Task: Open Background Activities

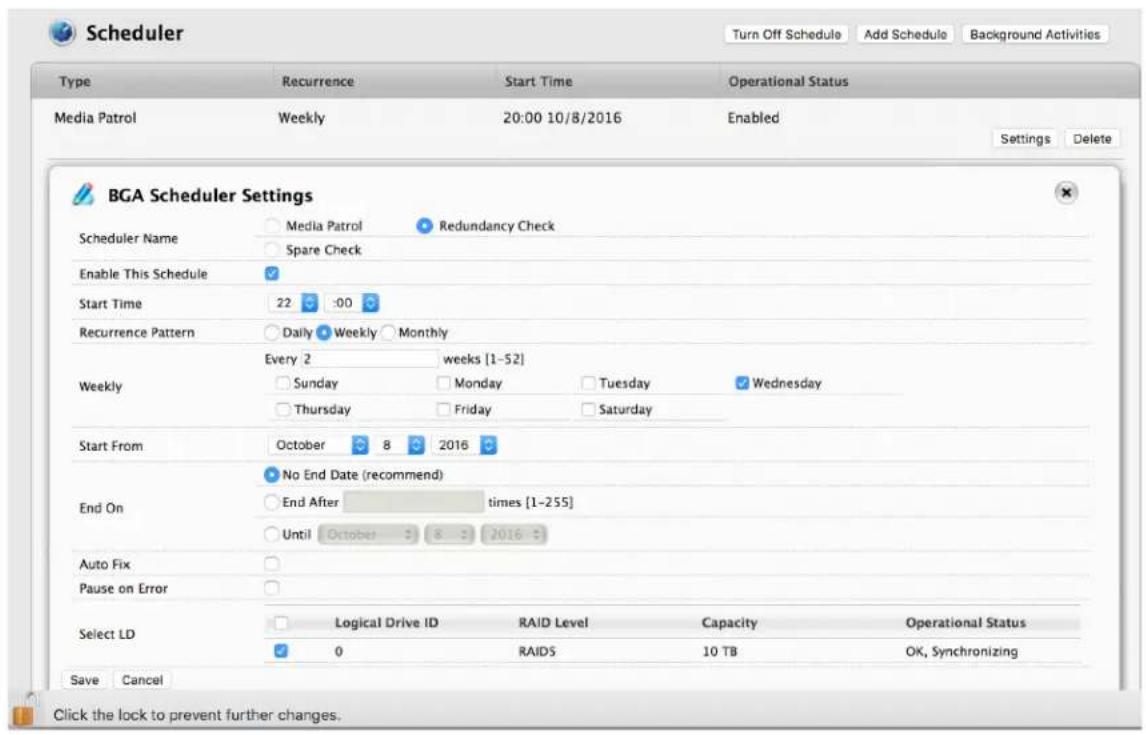Action: coord(1034,34)
